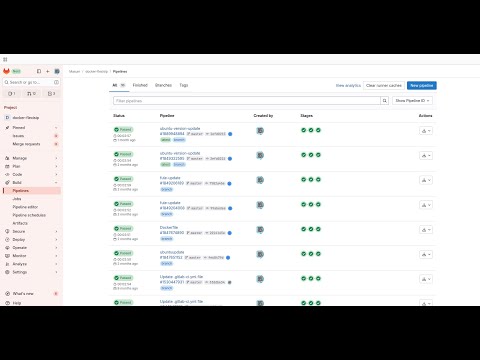480x360 pixels.
Task: Click first stage icon of Dockerfile pipeline
Action: (304, 229)
